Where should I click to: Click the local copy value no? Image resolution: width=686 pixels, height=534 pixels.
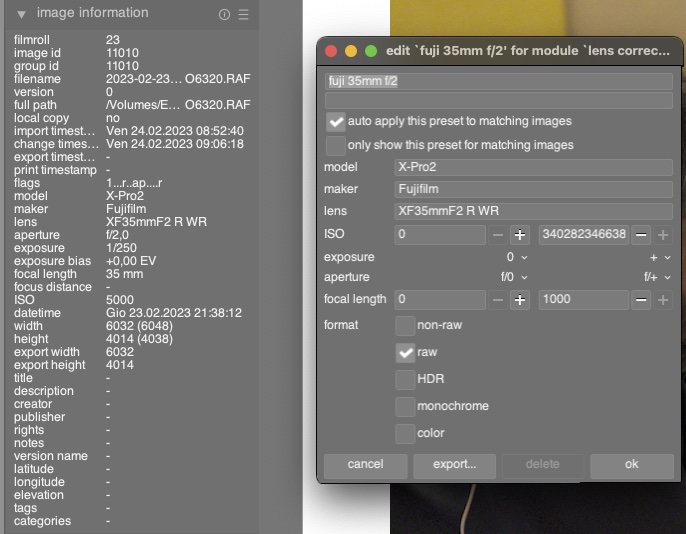pyautogui.click(x=113, y=118)
